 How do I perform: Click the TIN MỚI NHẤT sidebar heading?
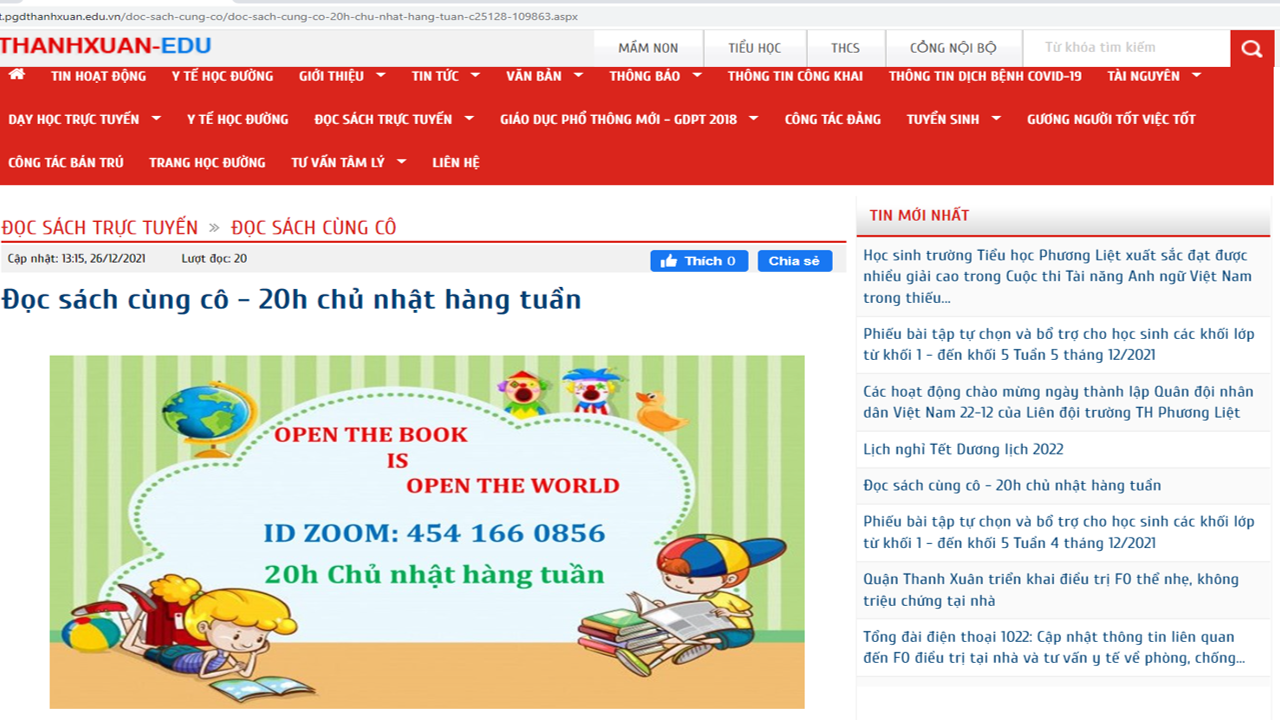coord(919,215)
